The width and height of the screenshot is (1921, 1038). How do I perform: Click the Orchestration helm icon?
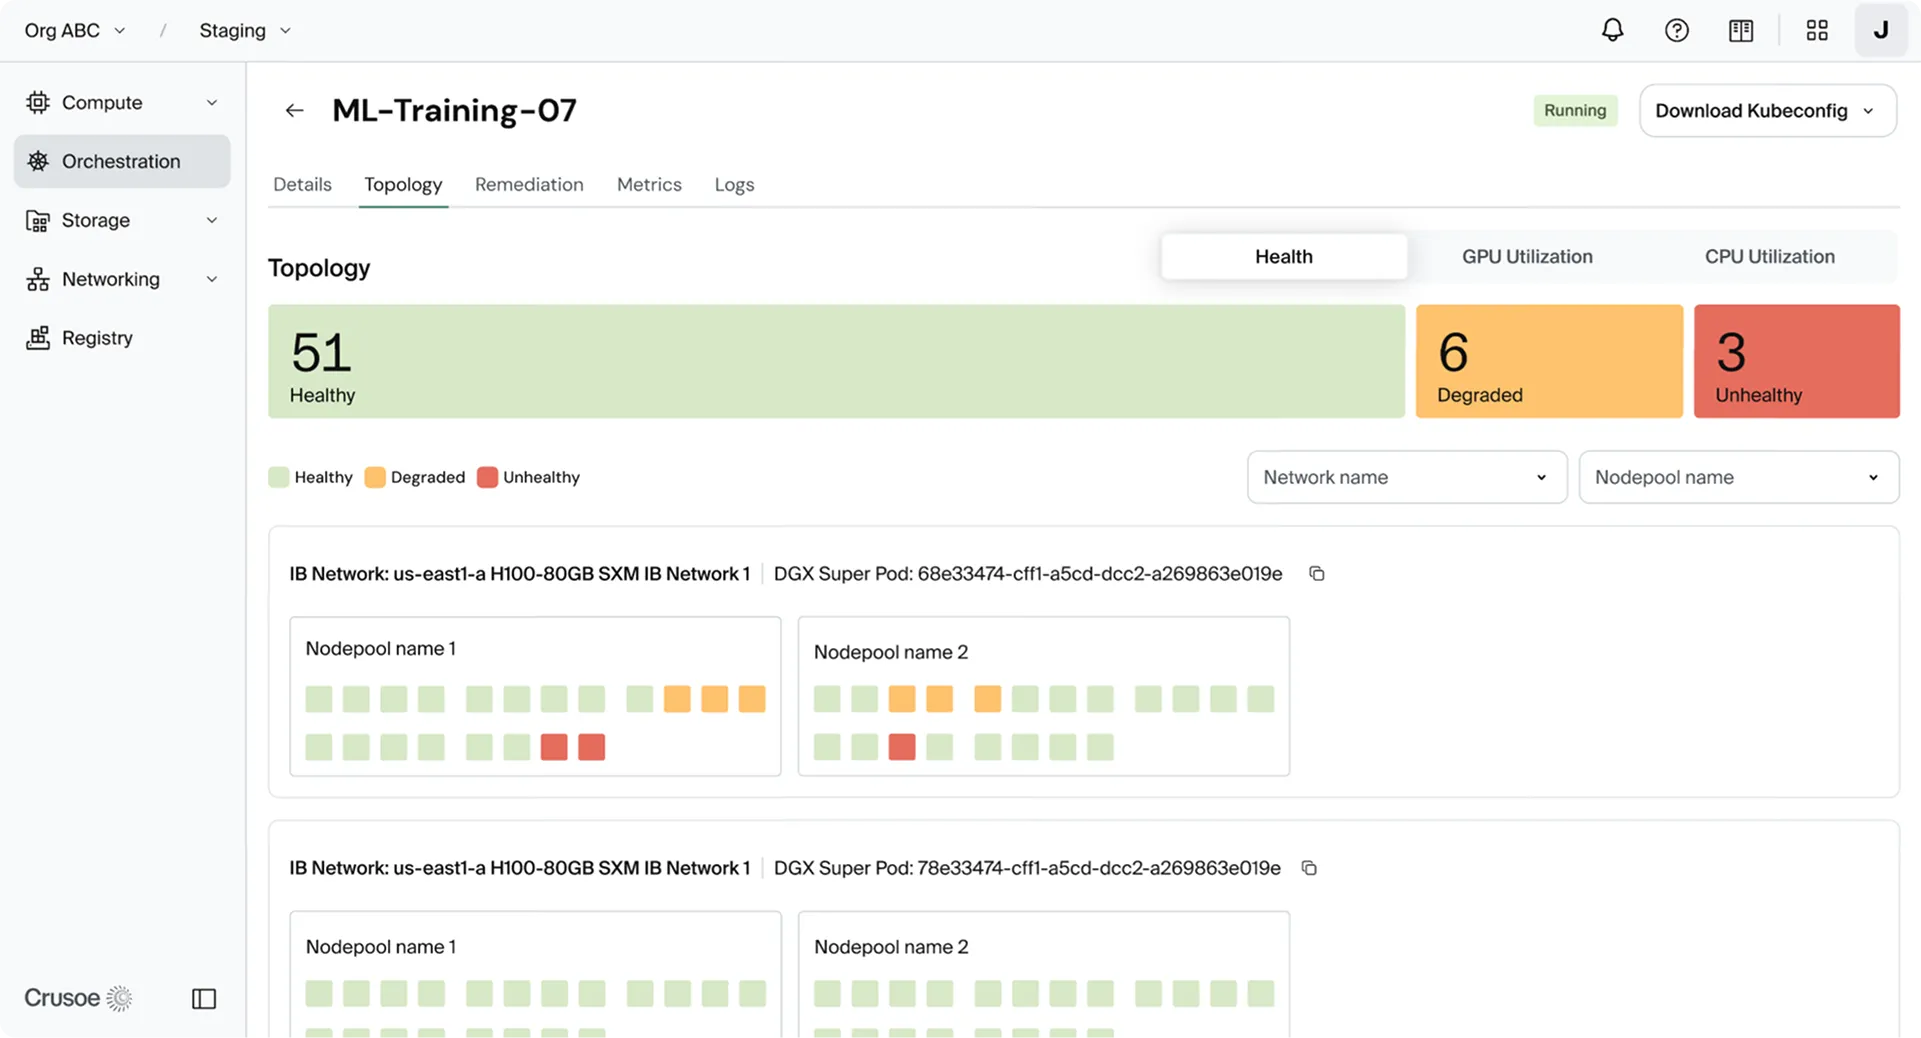tap(38, 161)
